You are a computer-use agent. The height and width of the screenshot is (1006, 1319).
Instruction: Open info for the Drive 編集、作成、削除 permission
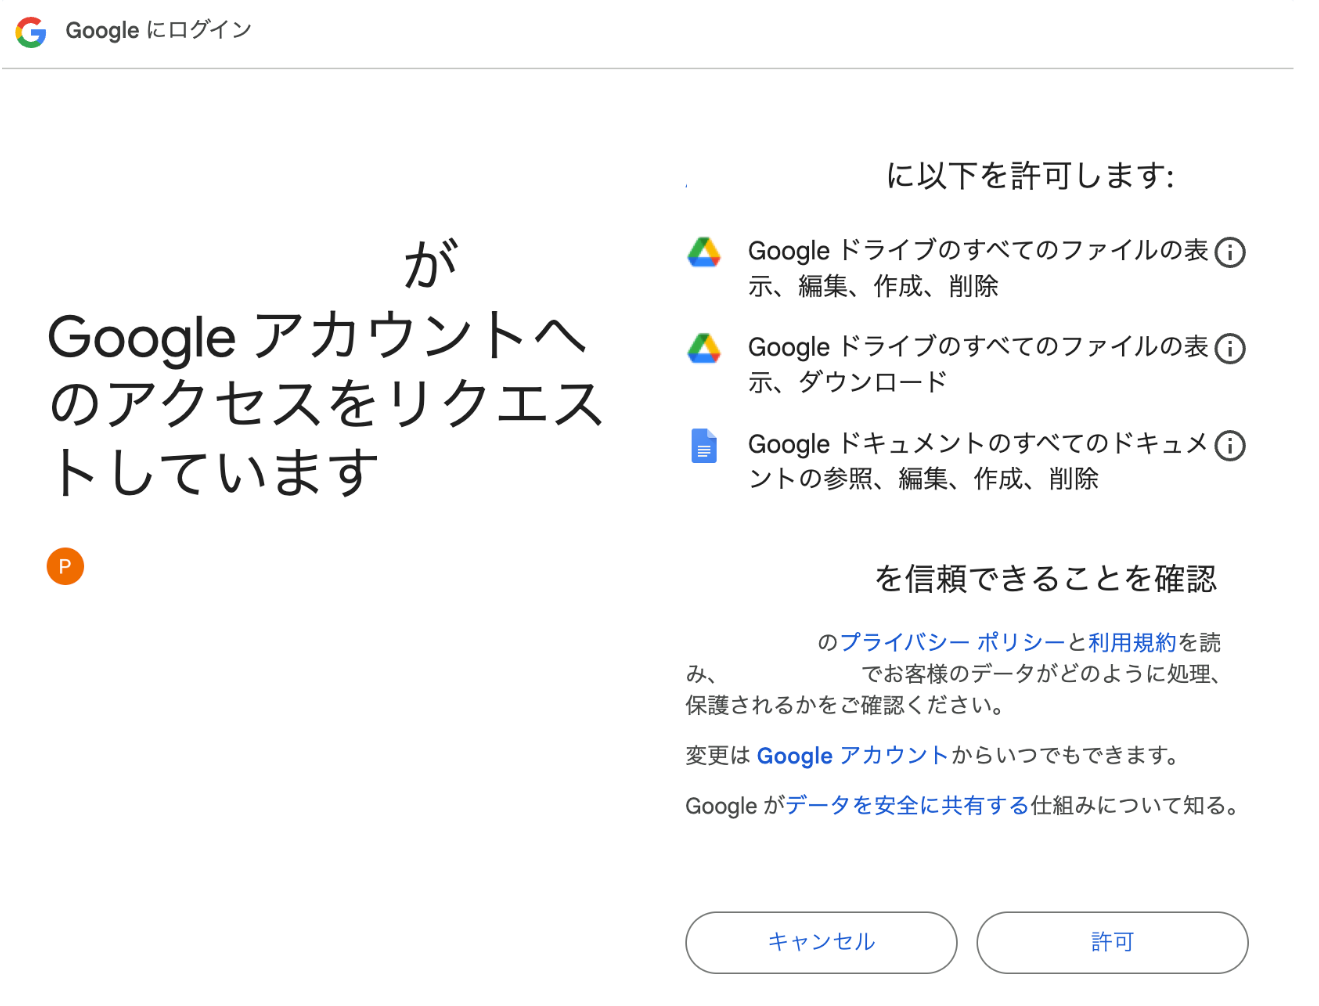pyautogui.click(x=1230, y=252)
